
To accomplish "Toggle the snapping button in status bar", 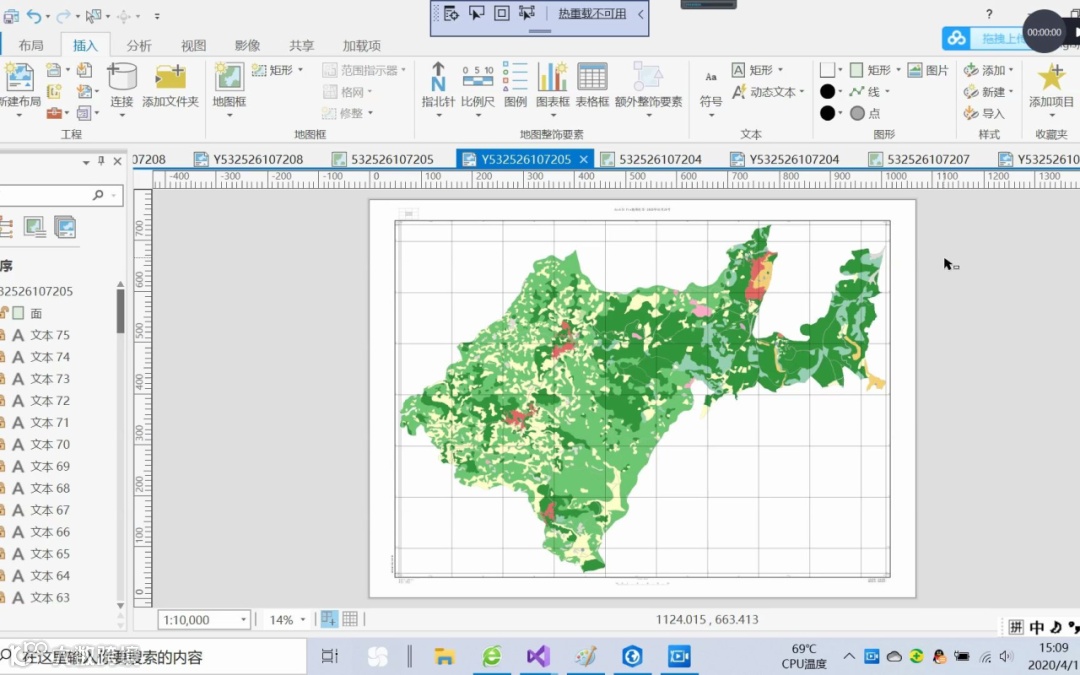I will coord(328,620).
